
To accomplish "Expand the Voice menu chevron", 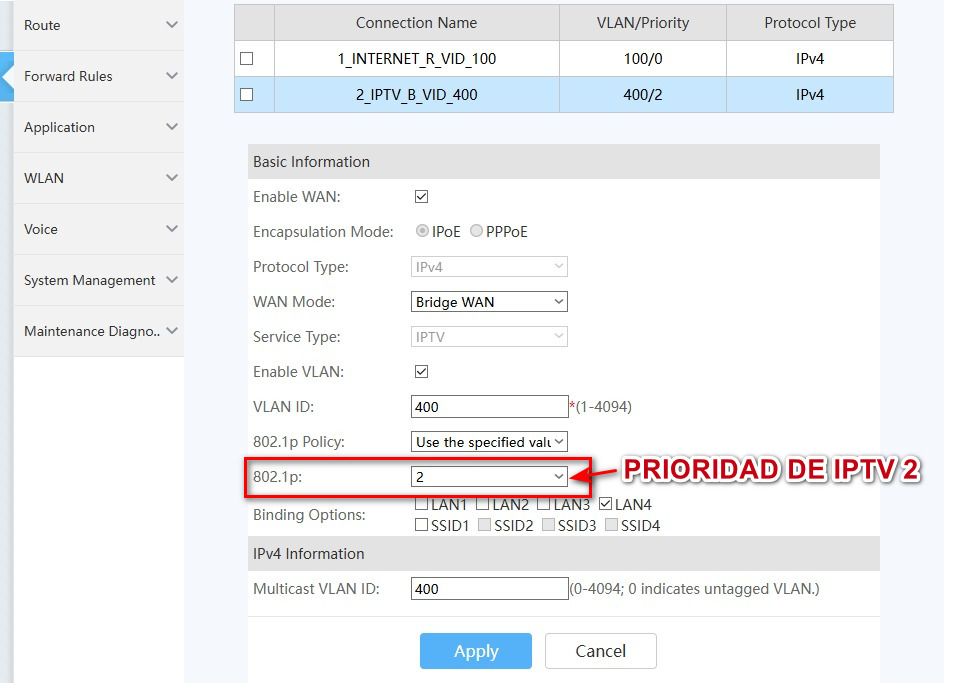I will point(172,229).
